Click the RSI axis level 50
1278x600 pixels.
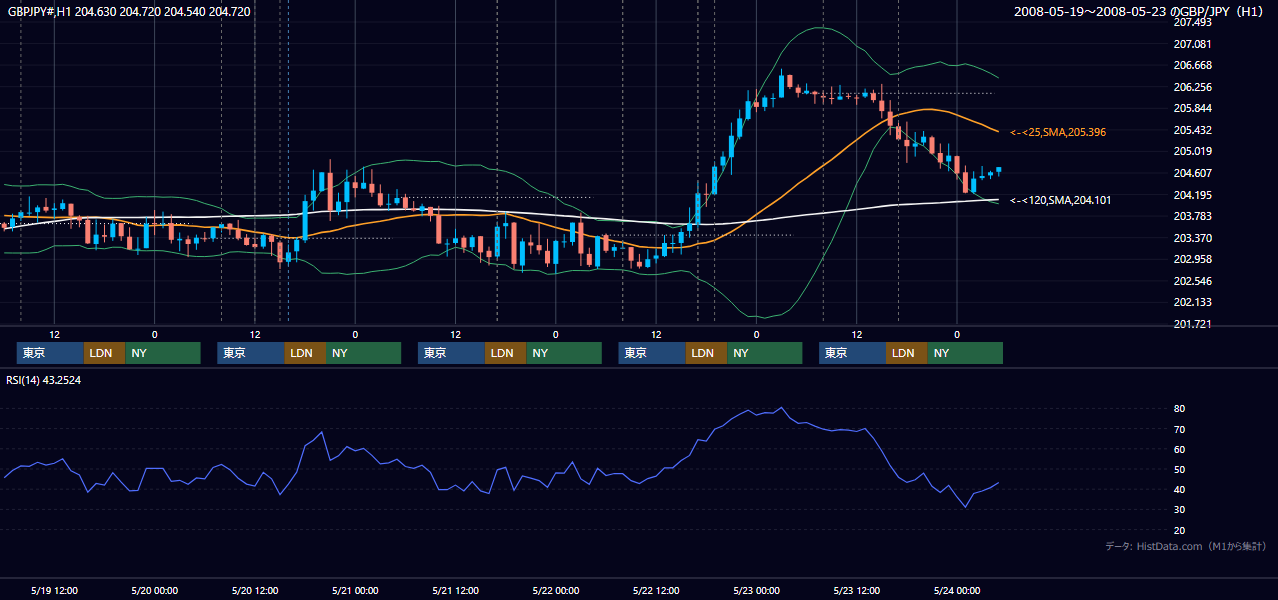[x=1179, y=469]
